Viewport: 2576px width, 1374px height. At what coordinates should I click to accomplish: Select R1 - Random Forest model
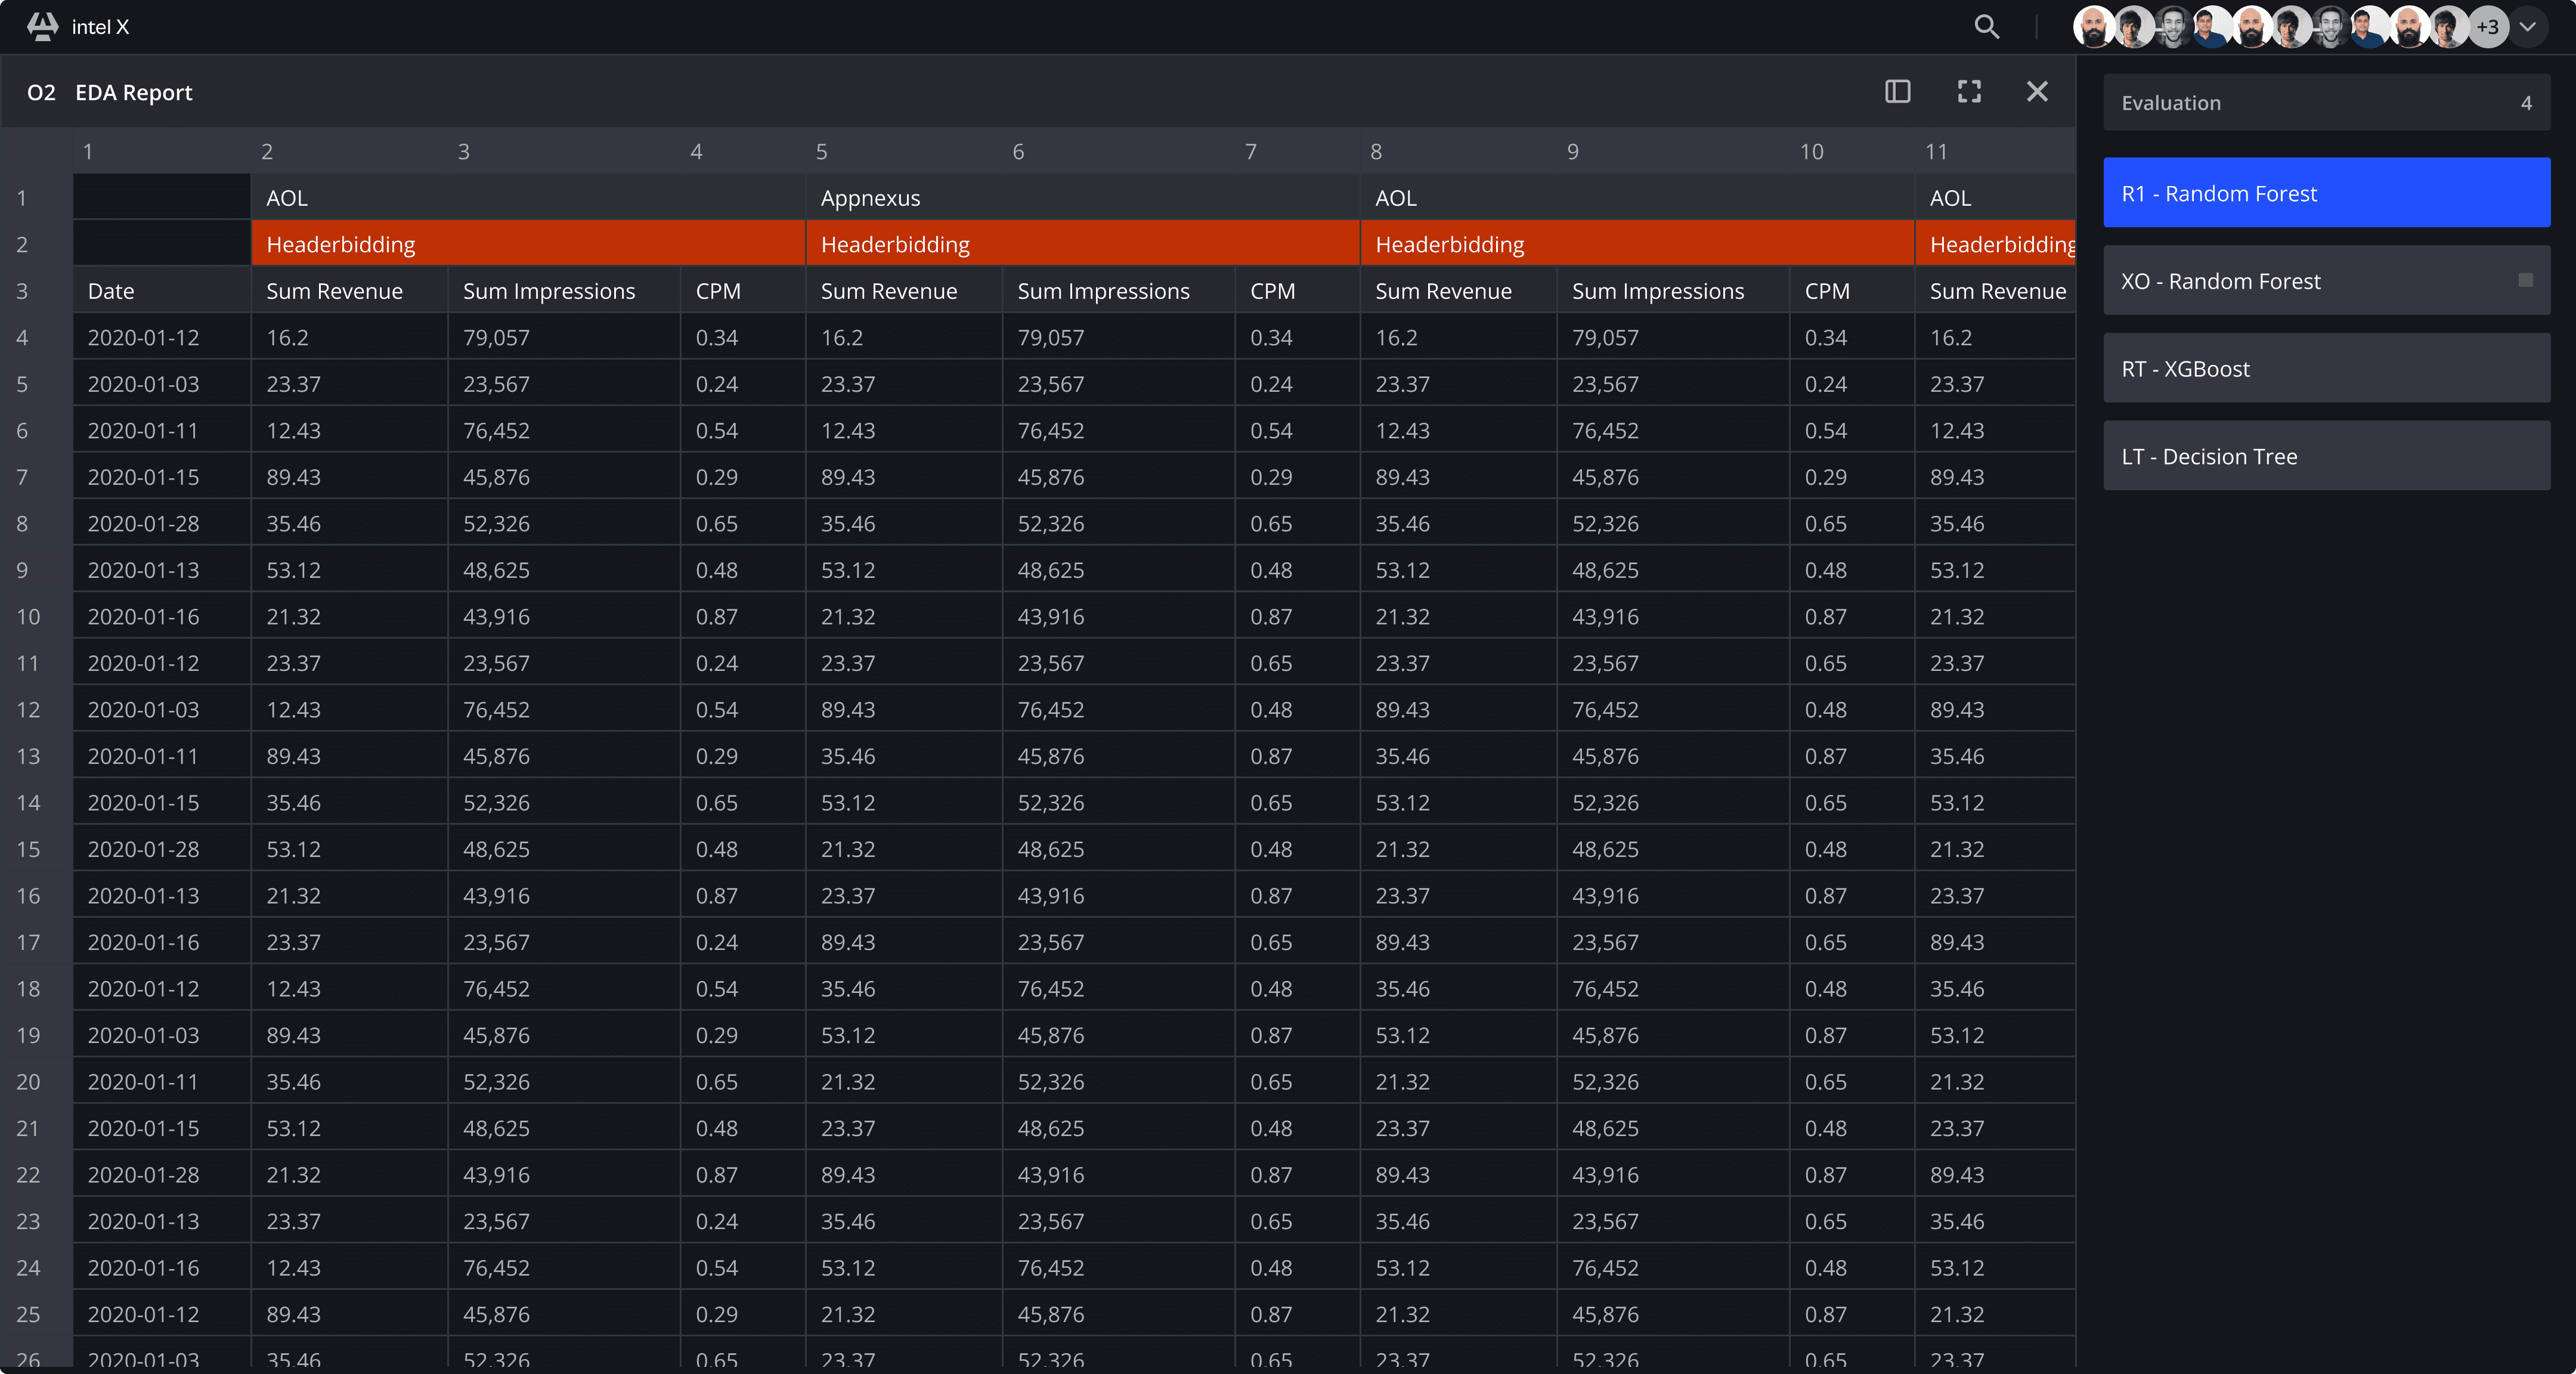(x=2326, y=193)
